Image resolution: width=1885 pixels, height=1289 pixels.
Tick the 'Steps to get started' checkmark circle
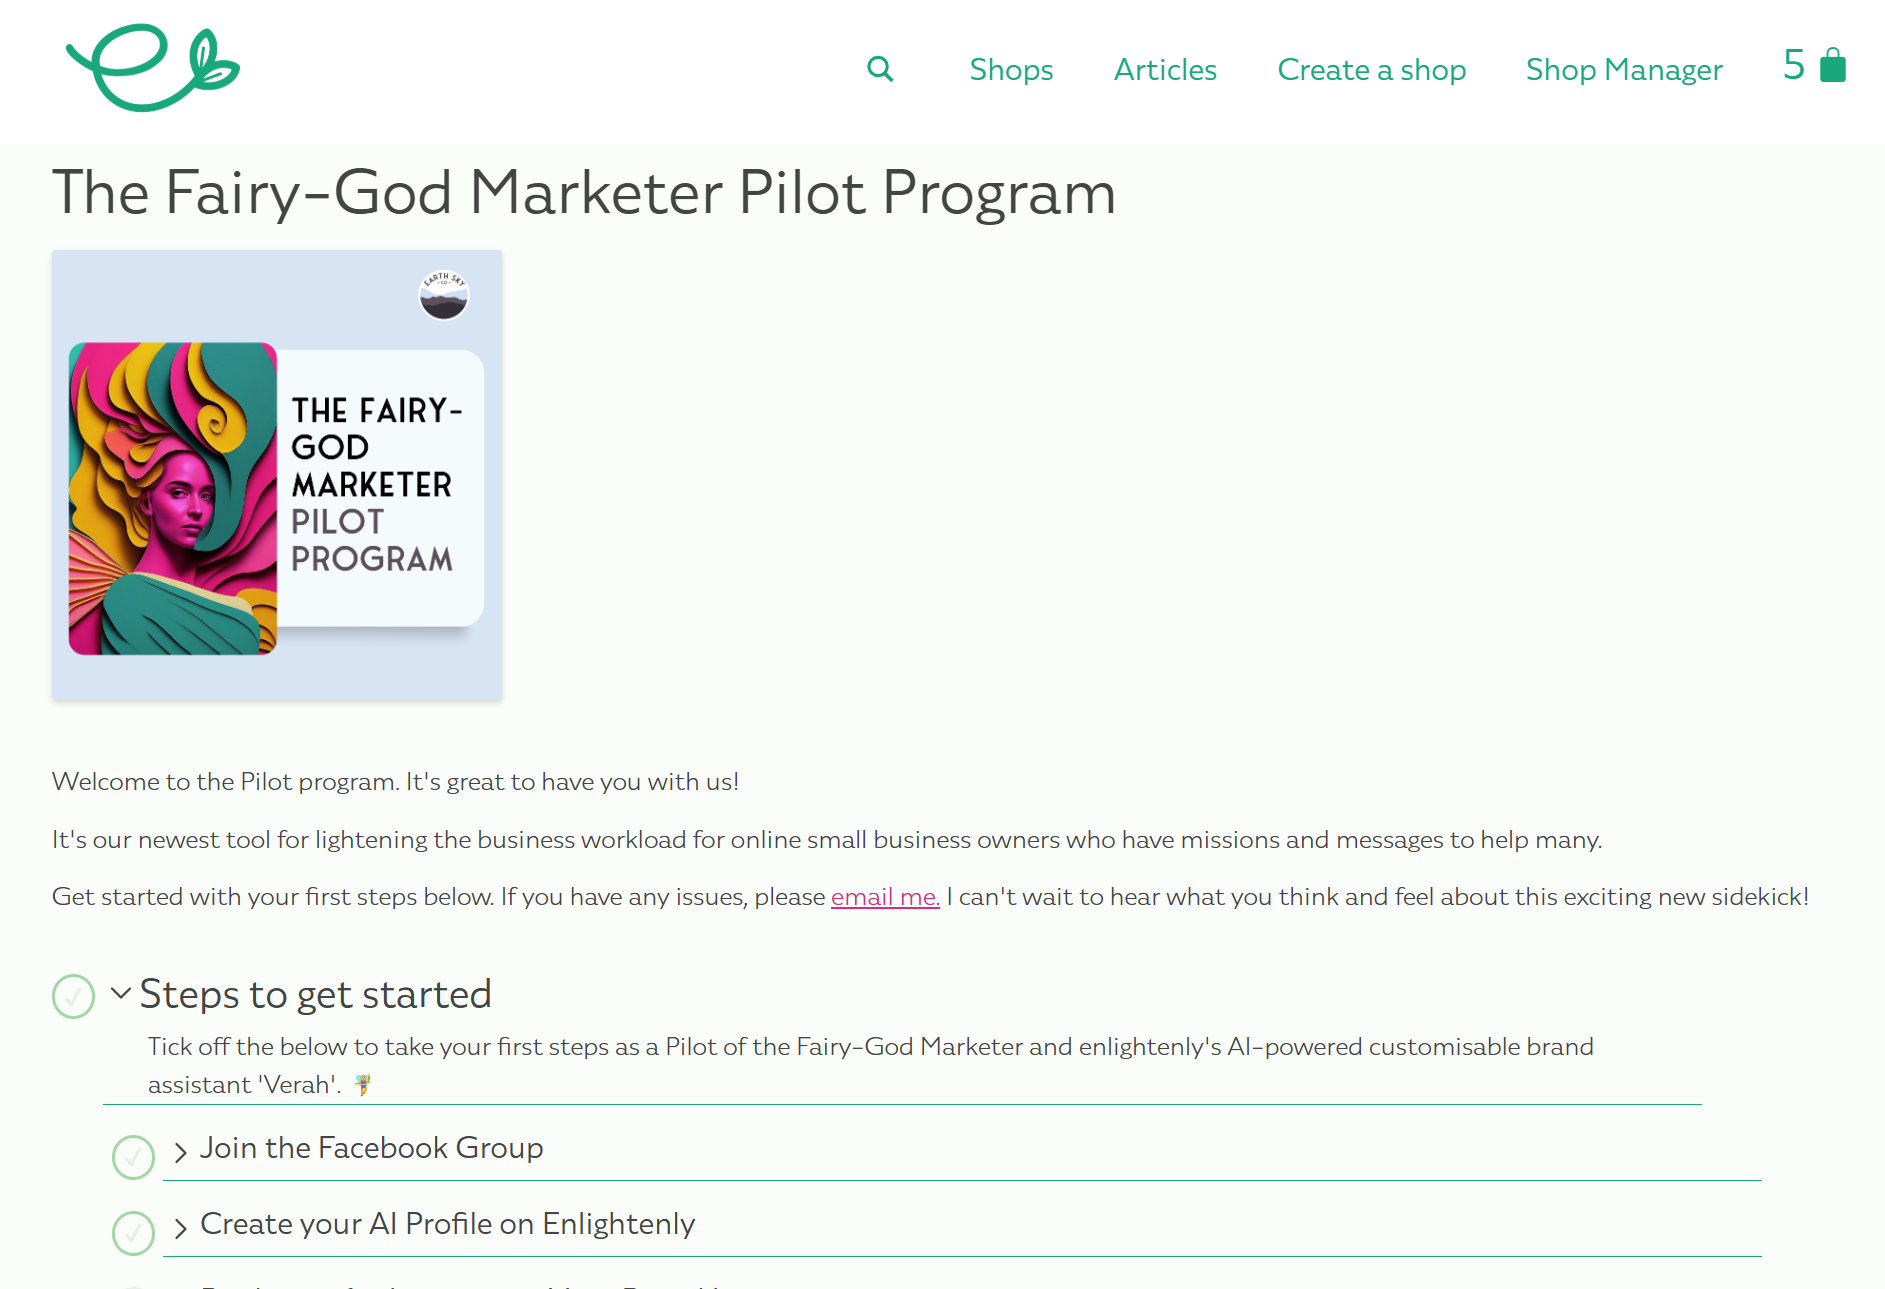[x=73, y=996]
